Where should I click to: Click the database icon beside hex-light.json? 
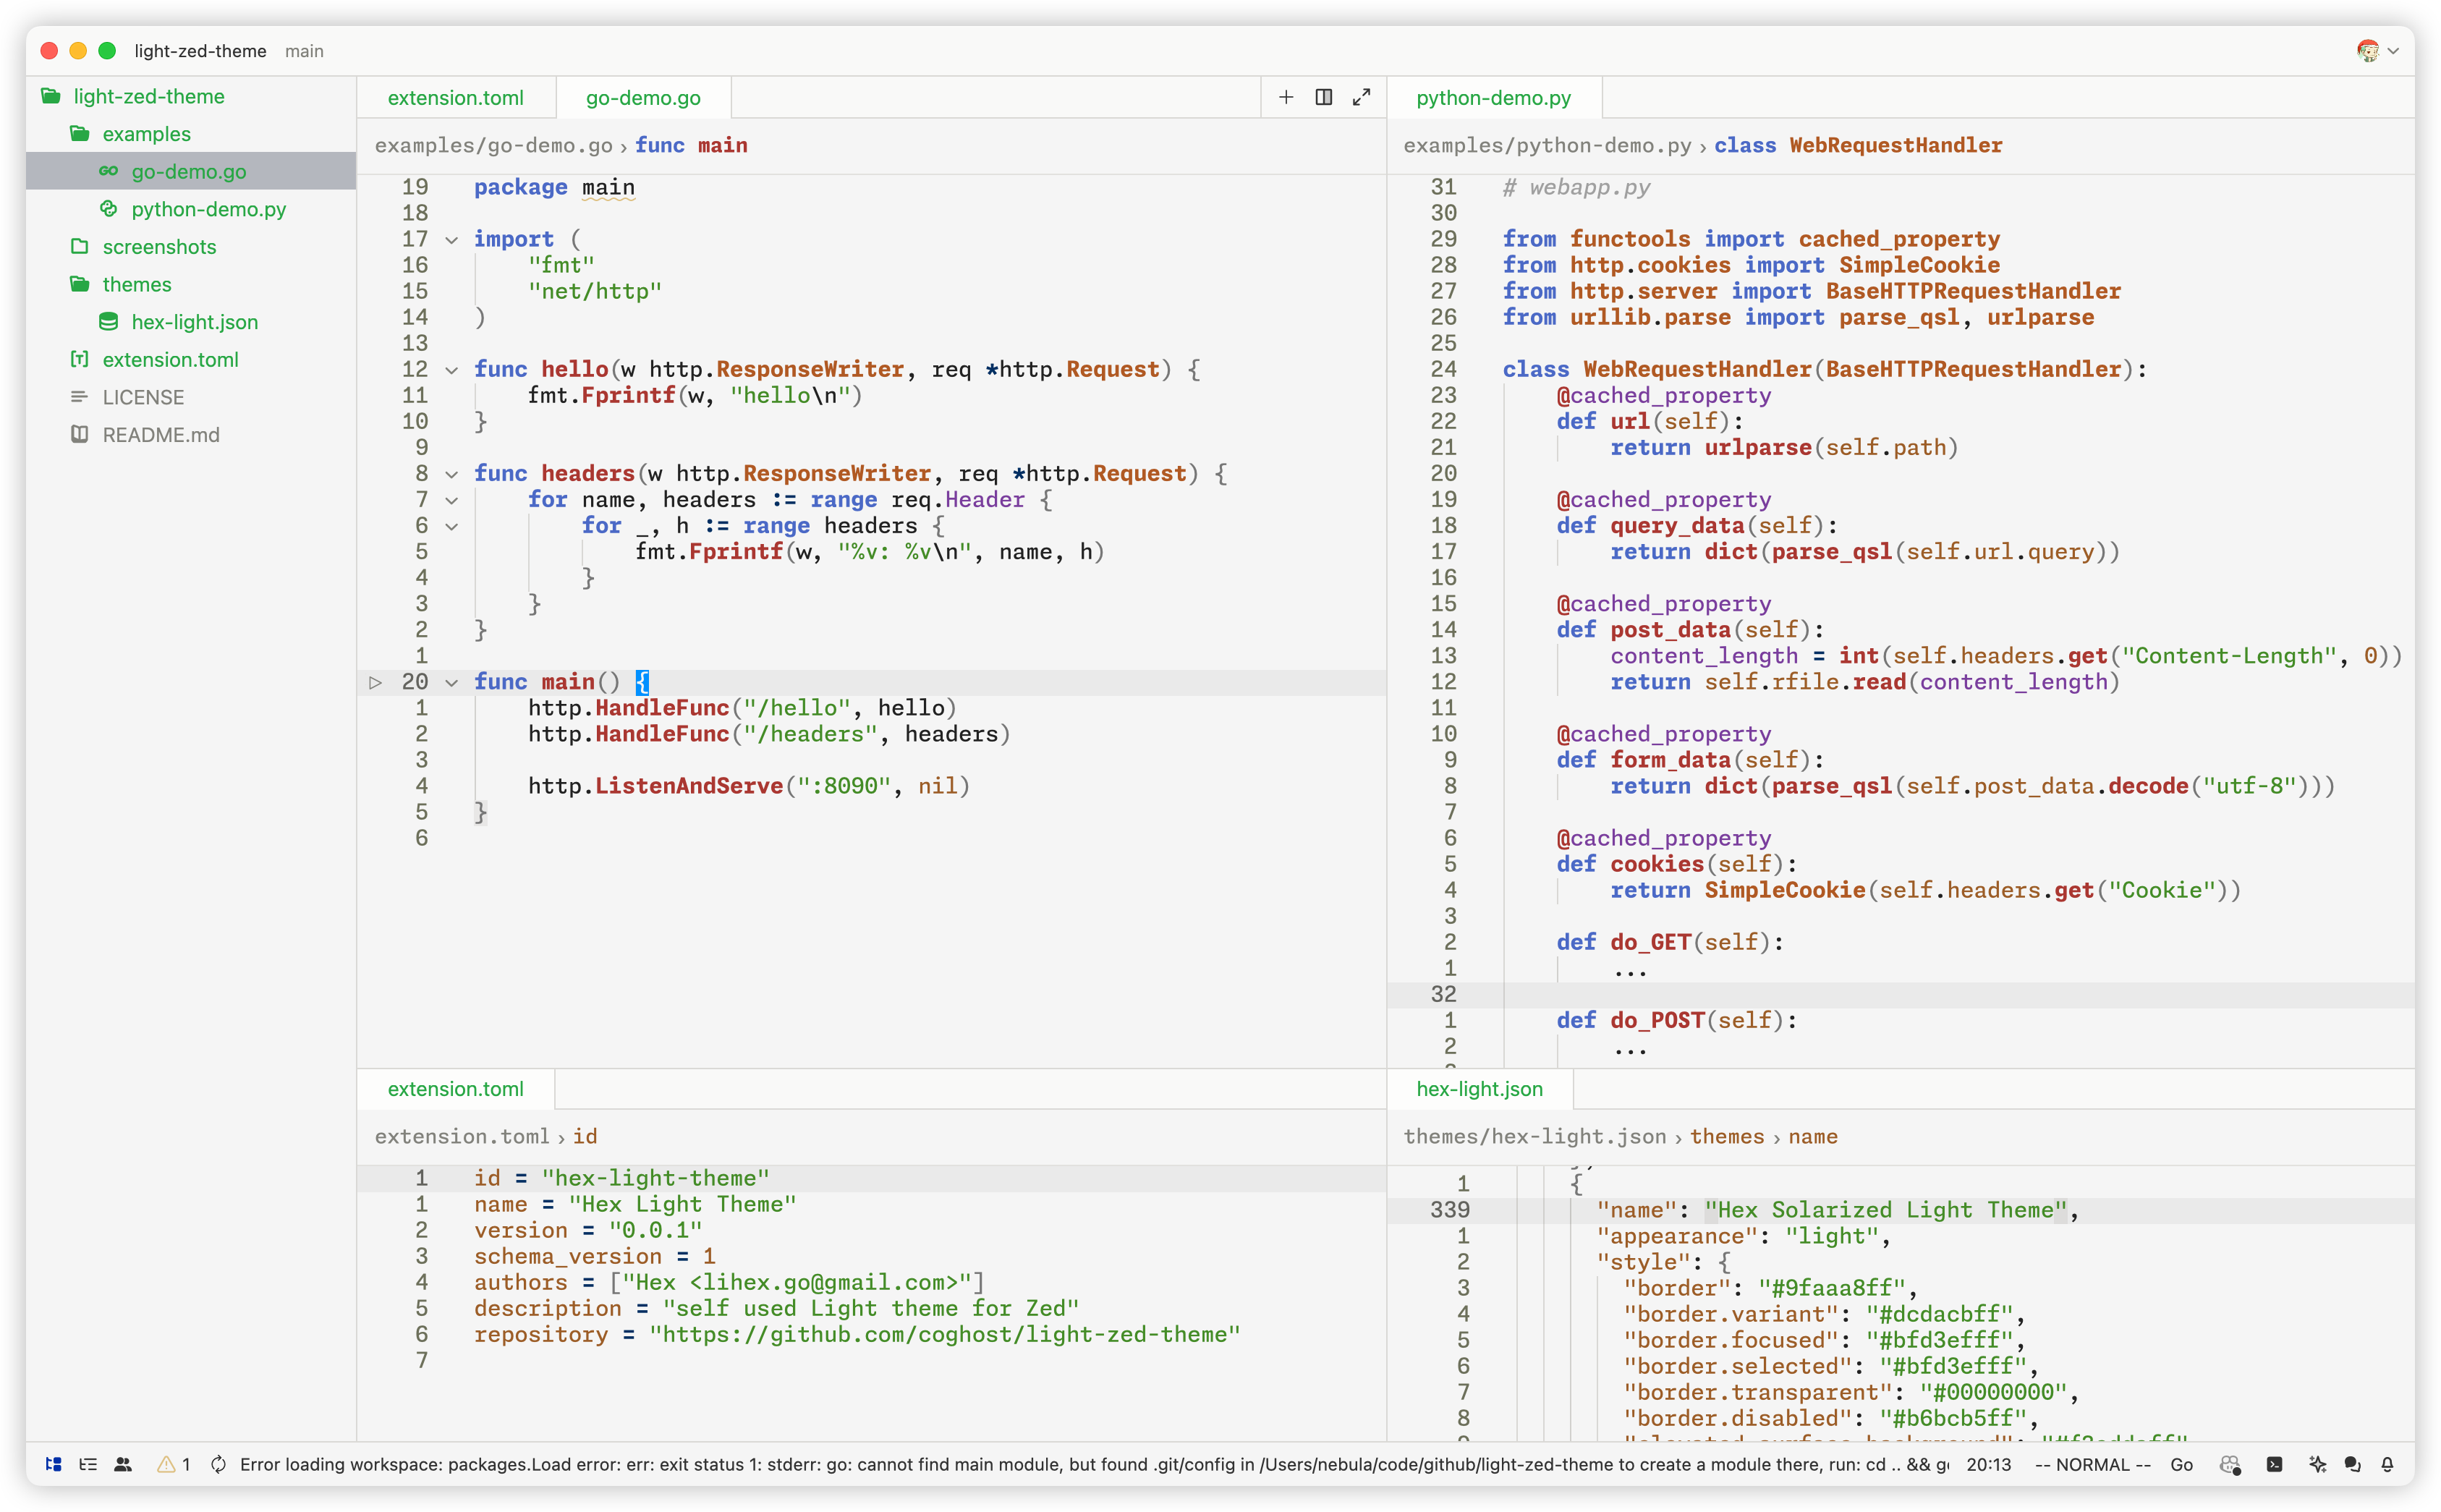click(108, 322)
